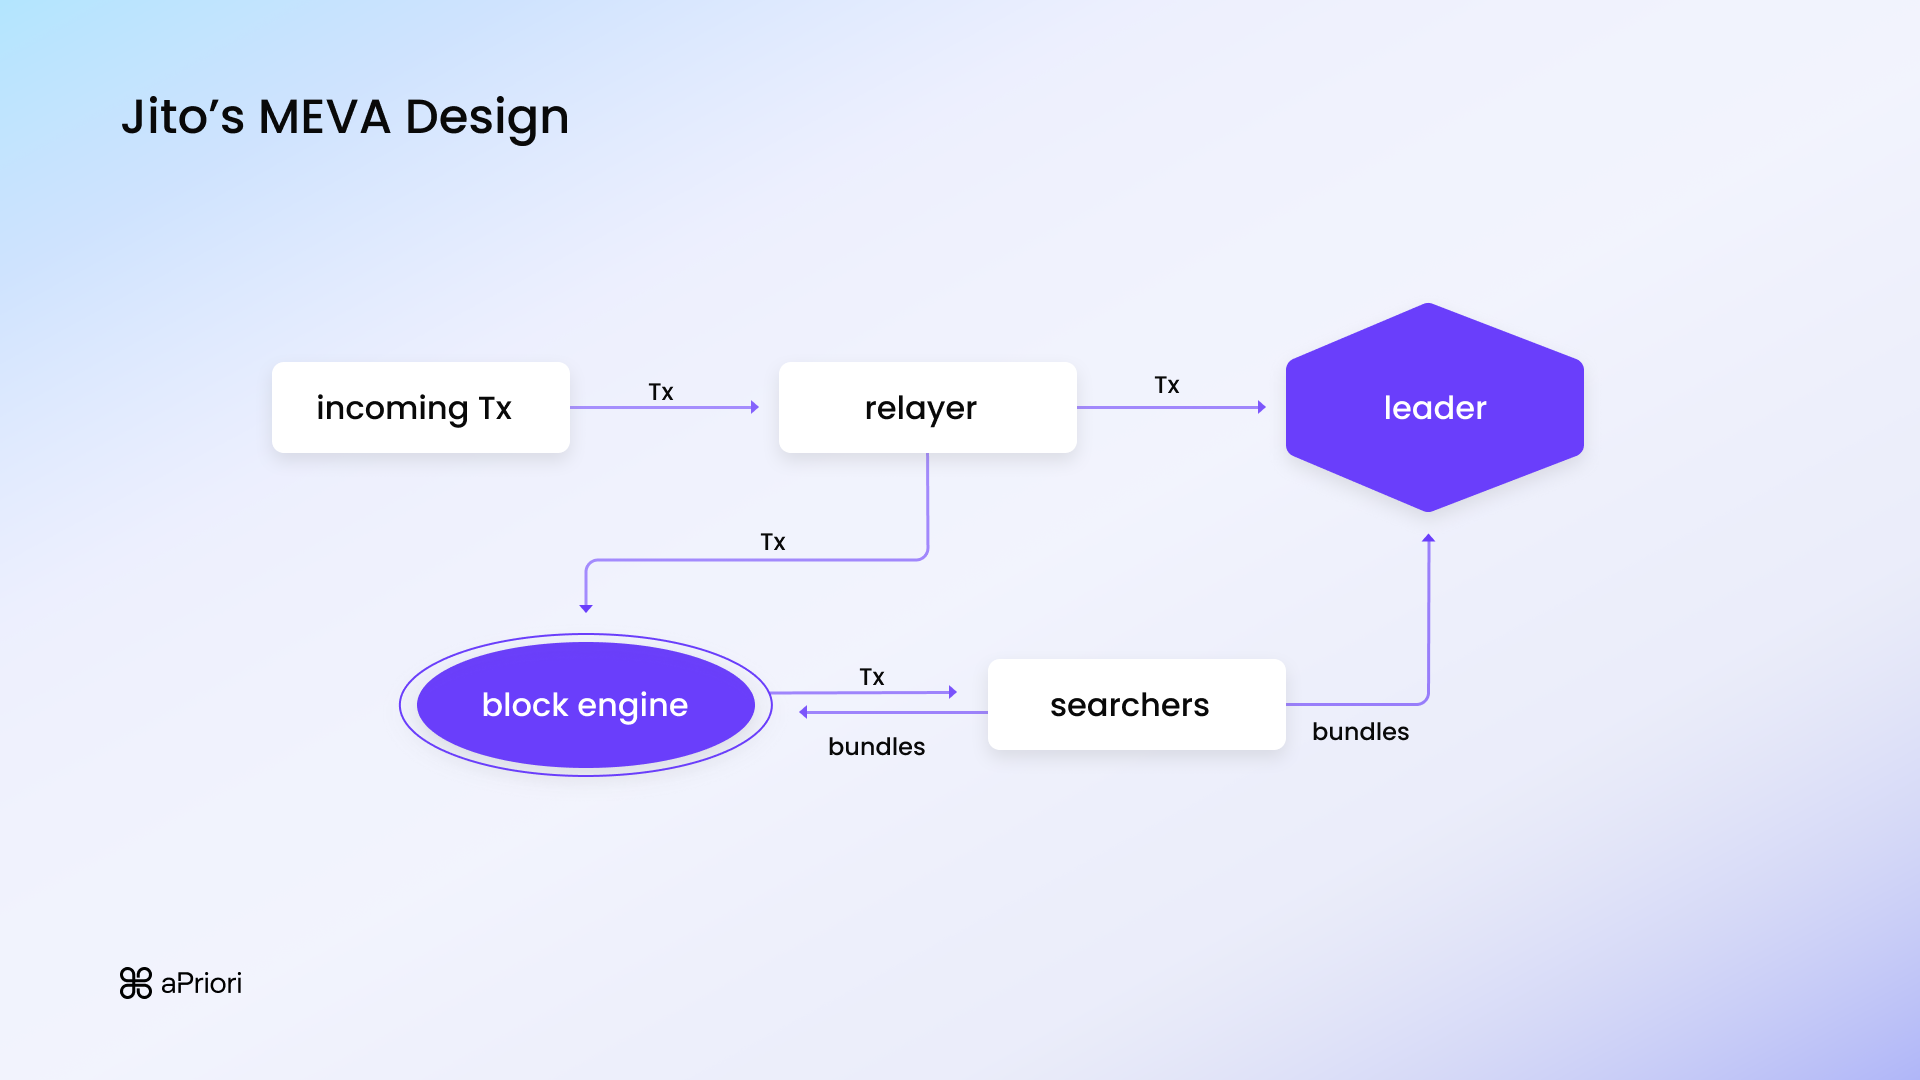This screenshot has width=1920, height=1080.
Task: Select the slide title Jito's MEVA Design
Action: (x=345, y=116)
